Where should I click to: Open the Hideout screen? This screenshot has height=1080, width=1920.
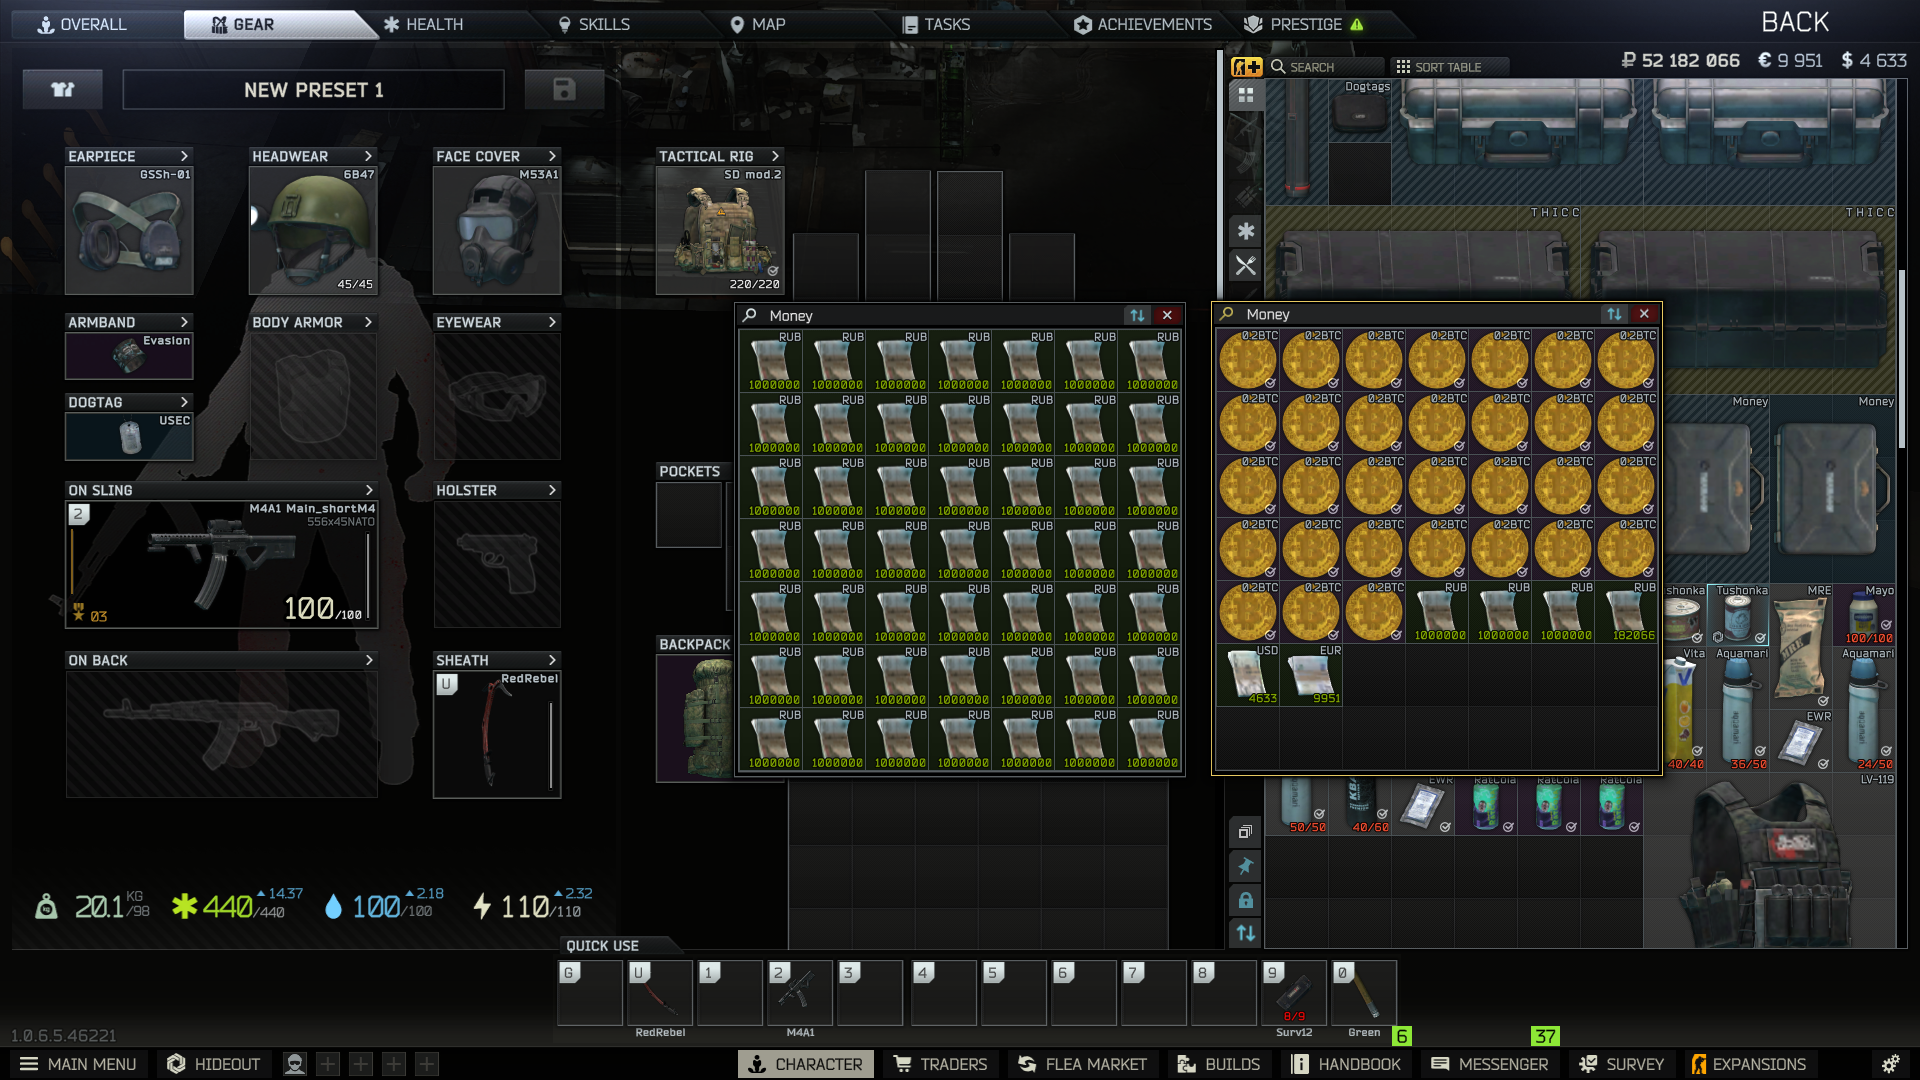pyautogui.click(x=213, y=1064)
